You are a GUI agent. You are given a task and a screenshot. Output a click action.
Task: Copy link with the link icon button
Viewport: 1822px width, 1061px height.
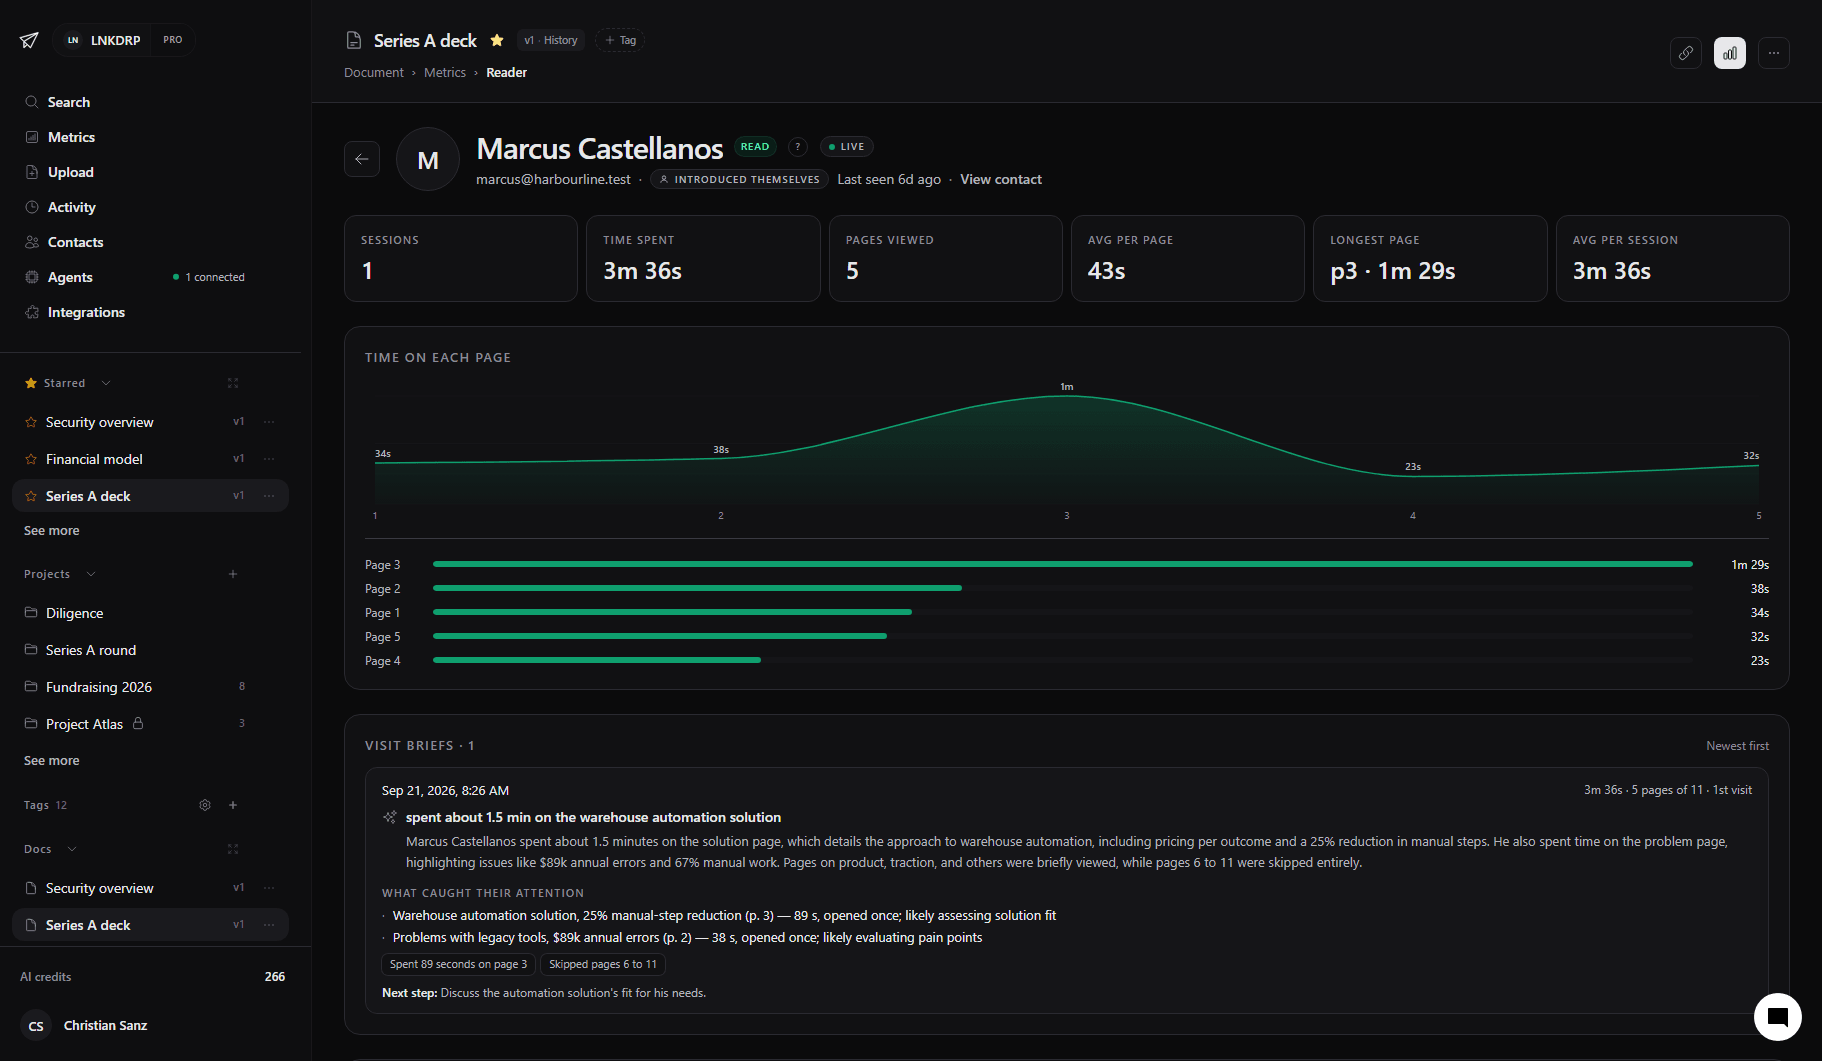click(1686, 53)
